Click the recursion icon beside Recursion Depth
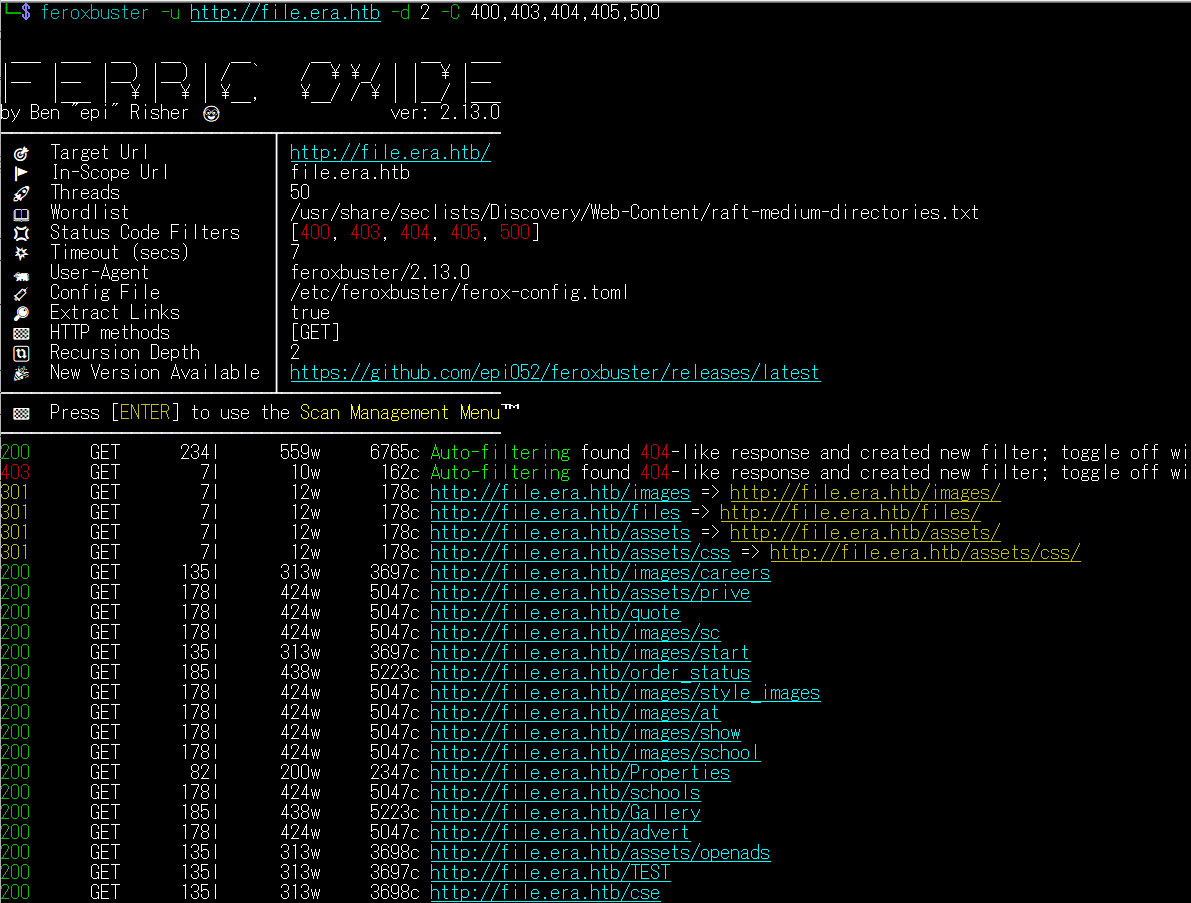 pos(21,353)
